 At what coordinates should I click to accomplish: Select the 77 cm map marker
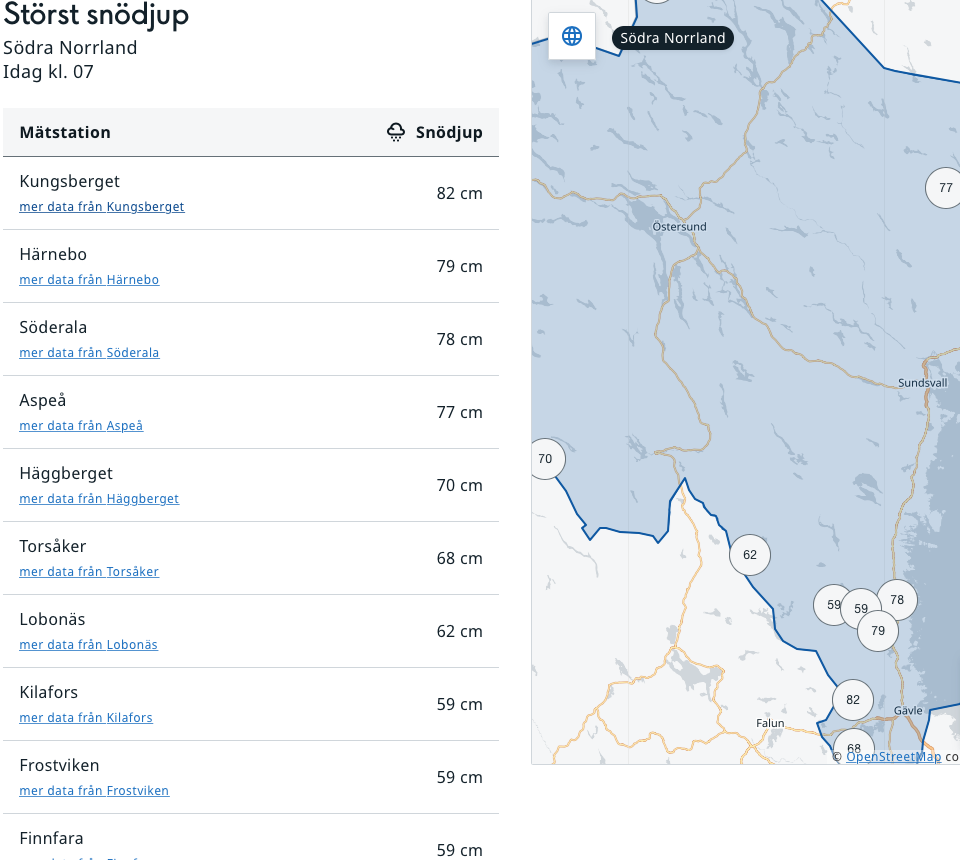tap(945, 188)
